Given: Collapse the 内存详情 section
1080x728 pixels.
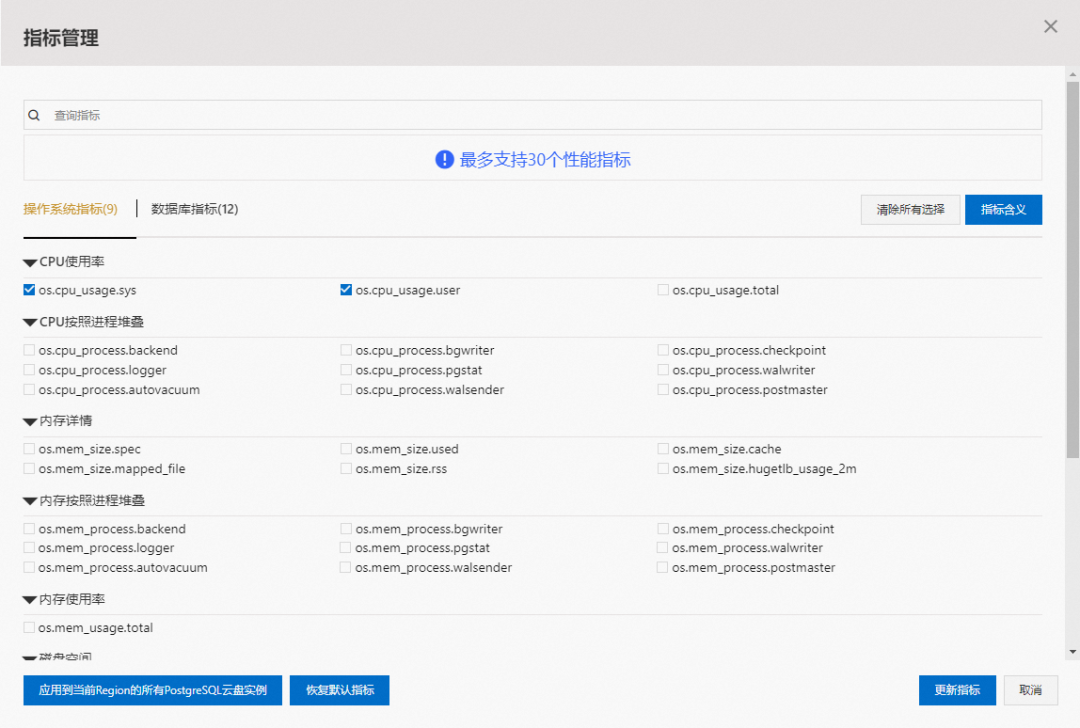Looking at the screenshot, I should tap(30, 421).
